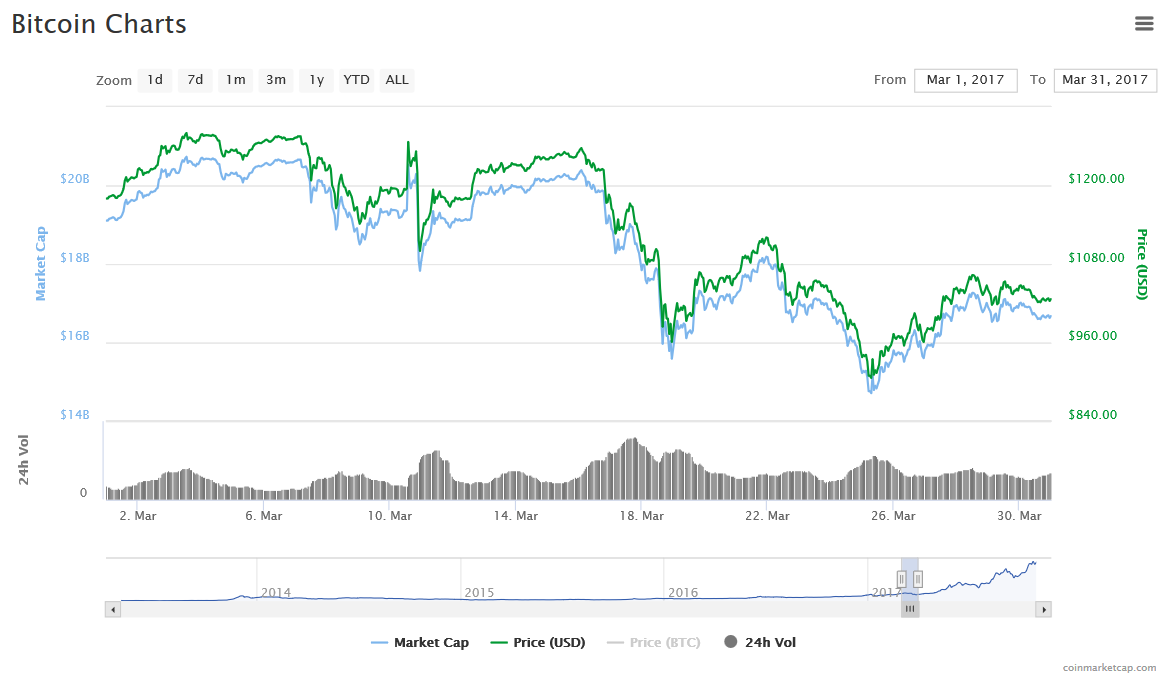Viewport: 1167px width, 676px height.
Task: Set zoom to 3m
Action: point(276,80)
